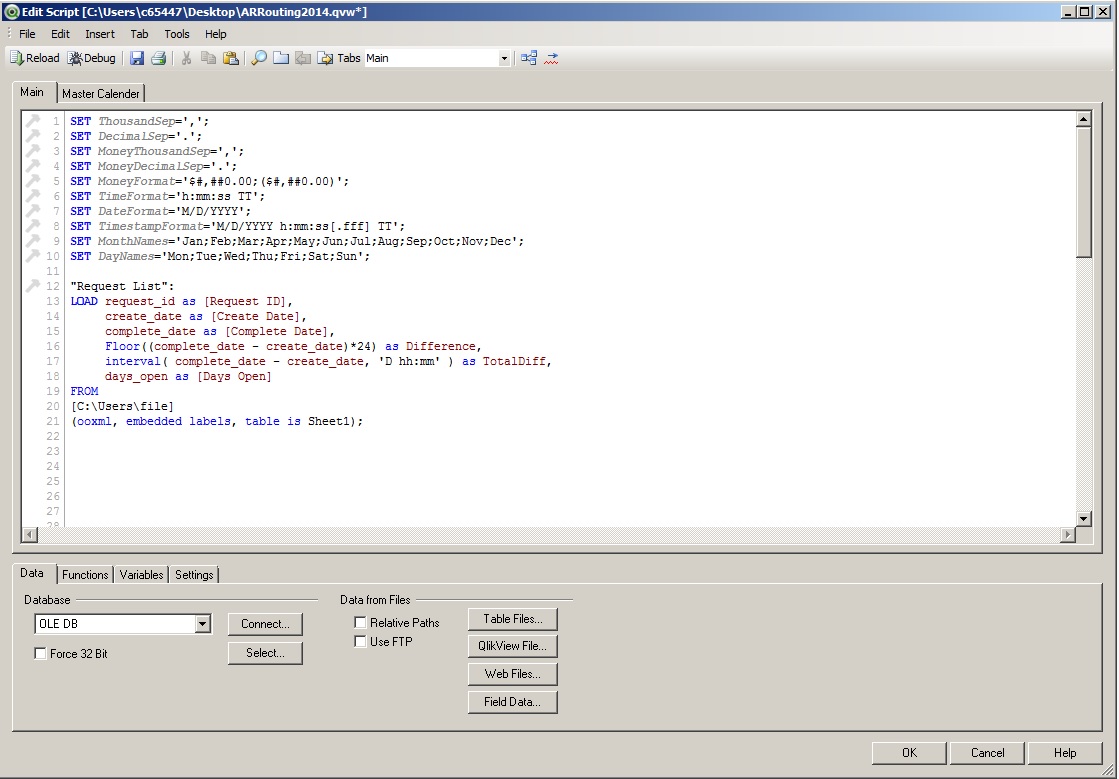Screen dimensions: 1119x779
Task: Switch to the Master Calender tab
Action: click(101, 94)
